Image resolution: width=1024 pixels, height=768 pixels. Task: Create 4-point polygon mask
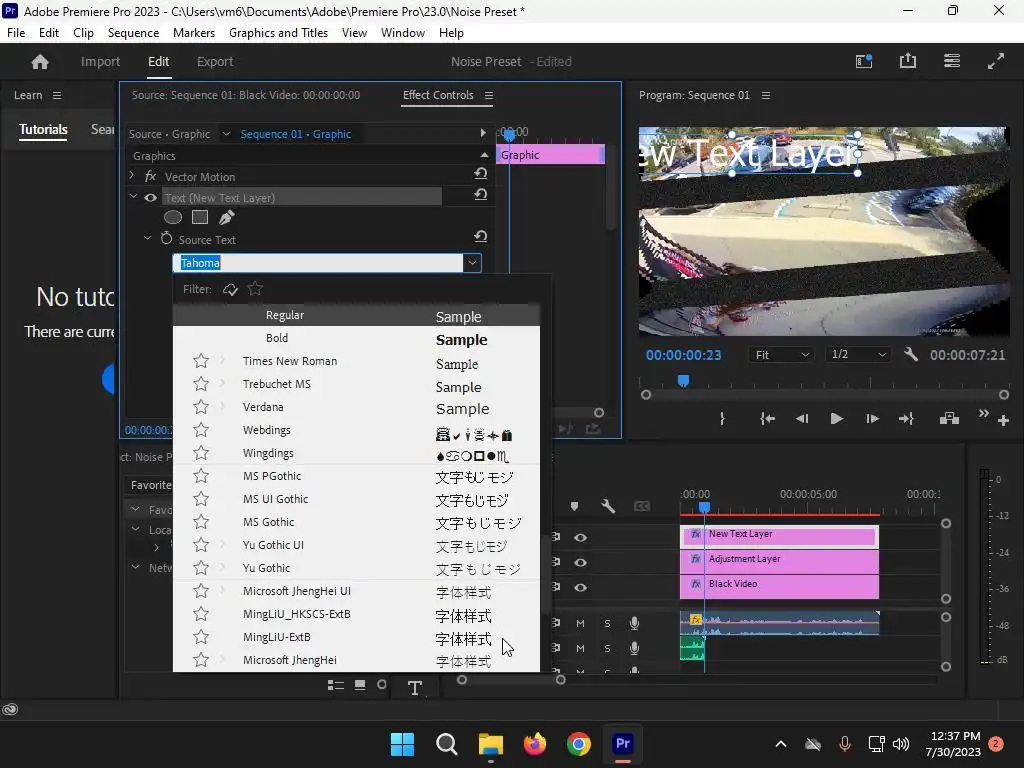point(200,217)
